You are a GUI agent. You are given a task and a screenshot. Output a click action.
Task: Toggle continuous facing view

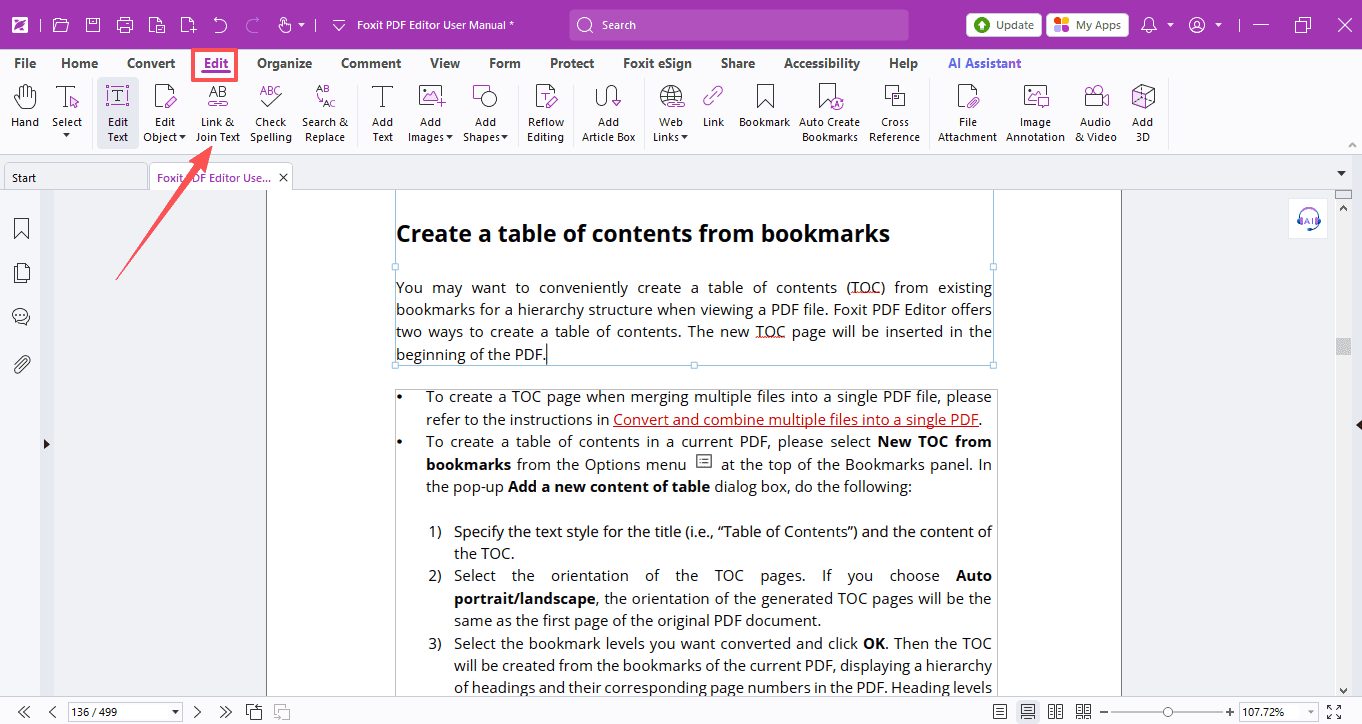(1083, 712)
